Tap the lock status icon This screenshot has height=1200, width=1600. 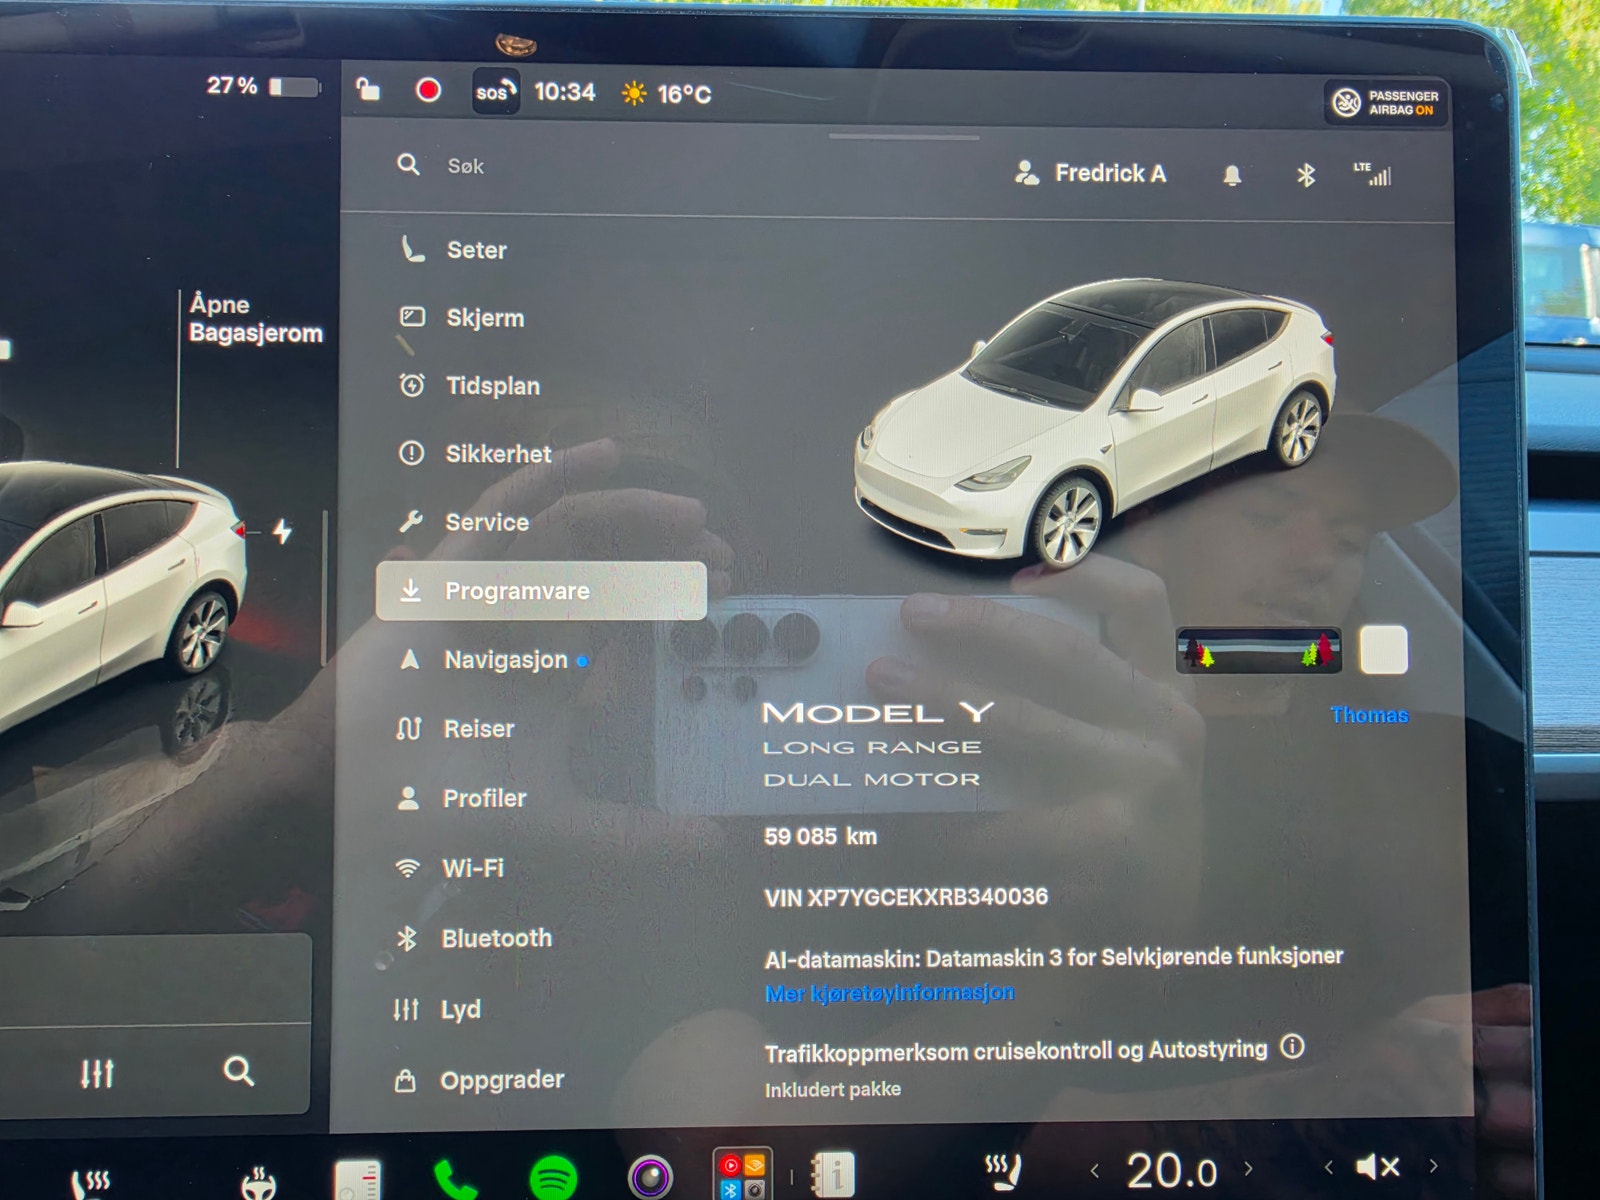pyautogui.click(x=368, y=89)
